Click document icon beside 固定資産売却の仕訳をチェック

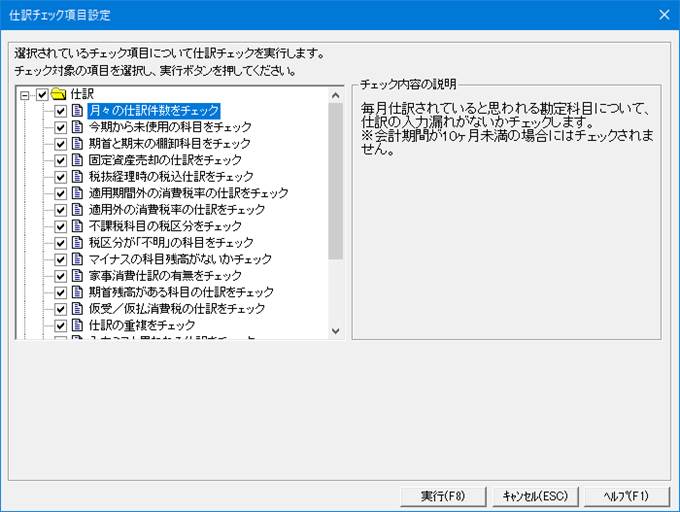[x=77, y=160]
